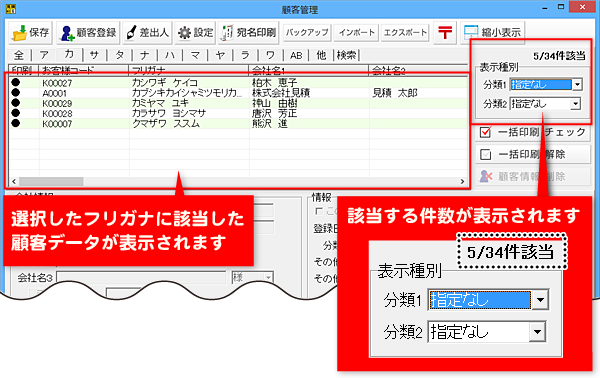Click the 保存 save folder icon
The image size is (600, 378).
click(19, 33)
